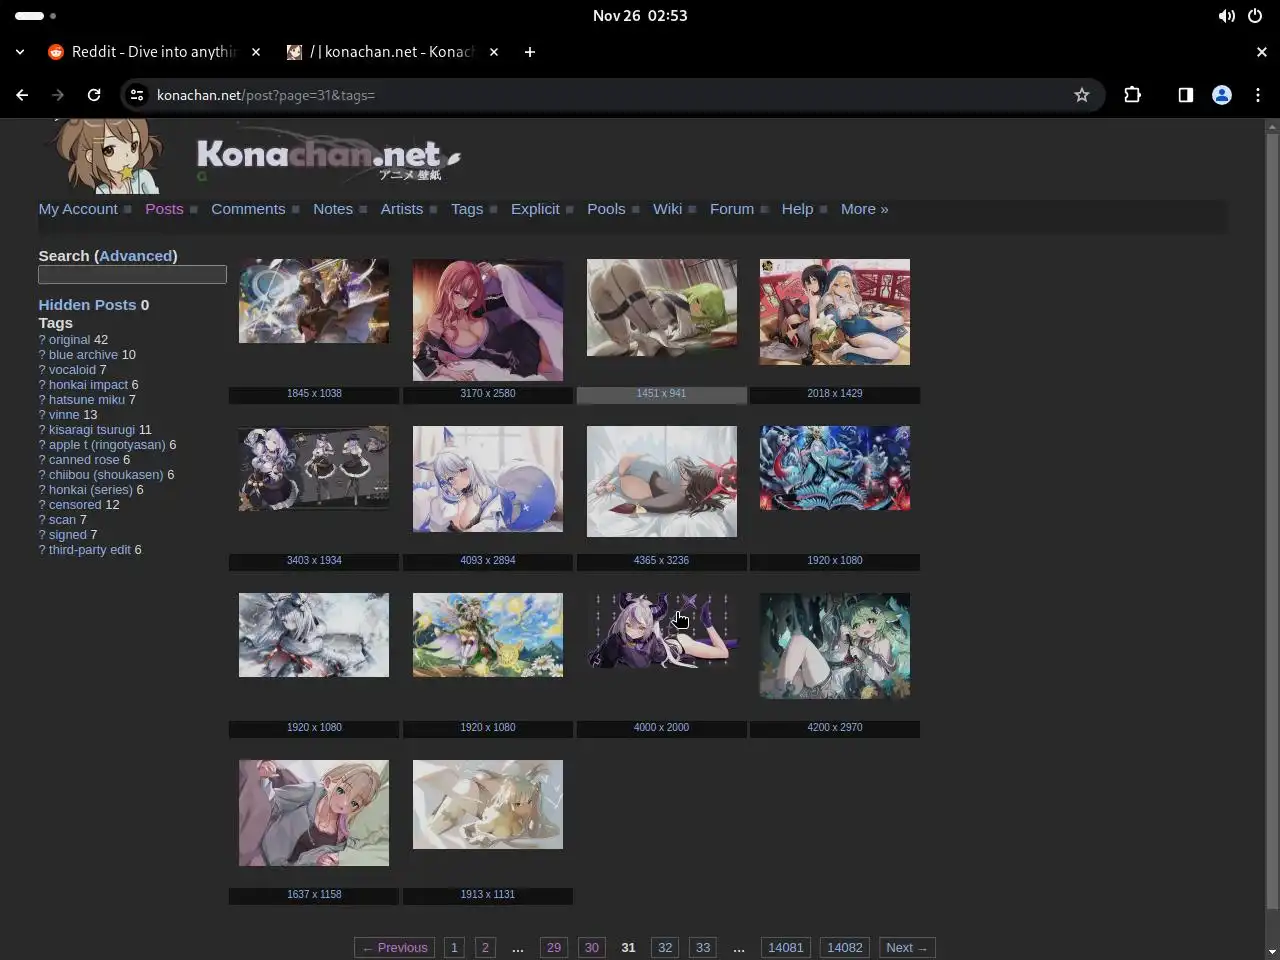Image resolution: width=1280 pixels, height=960 pixels.
Task: Open wiki question mark for vinne tag
Action: coord(42,415)
